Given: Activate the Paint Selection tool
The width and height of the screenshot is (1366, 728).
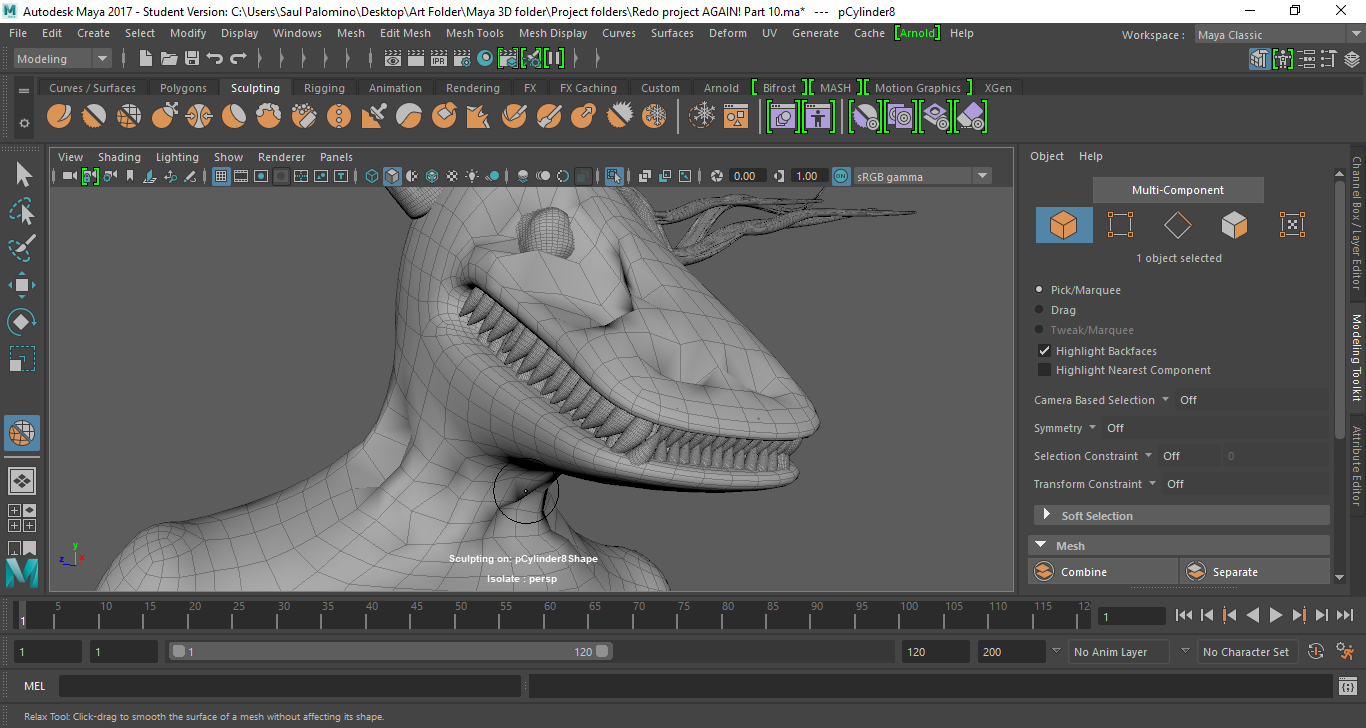Looking at the screenshot, I should [x=22, y=248].
